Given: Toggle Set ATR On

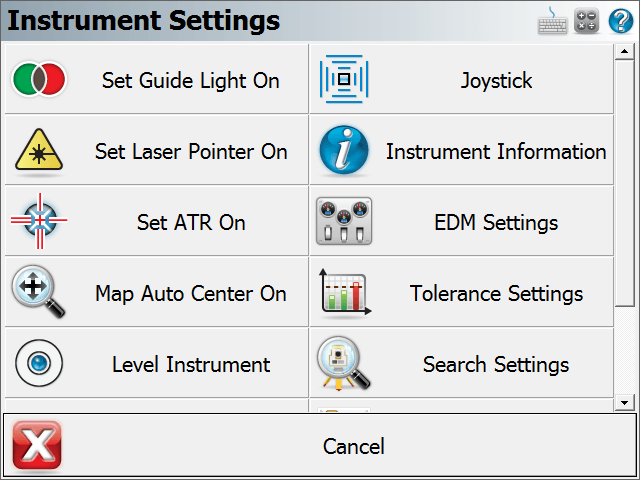Looking at the screenshot, I should tap(157, 221).
